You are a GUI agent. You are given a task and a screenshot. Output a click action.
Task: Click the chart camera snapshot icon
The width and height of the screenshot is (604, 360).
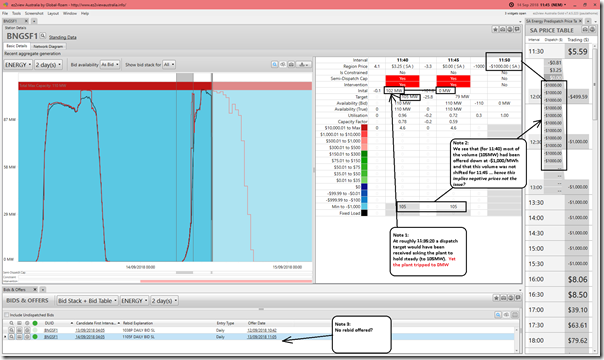click(291, 64)
